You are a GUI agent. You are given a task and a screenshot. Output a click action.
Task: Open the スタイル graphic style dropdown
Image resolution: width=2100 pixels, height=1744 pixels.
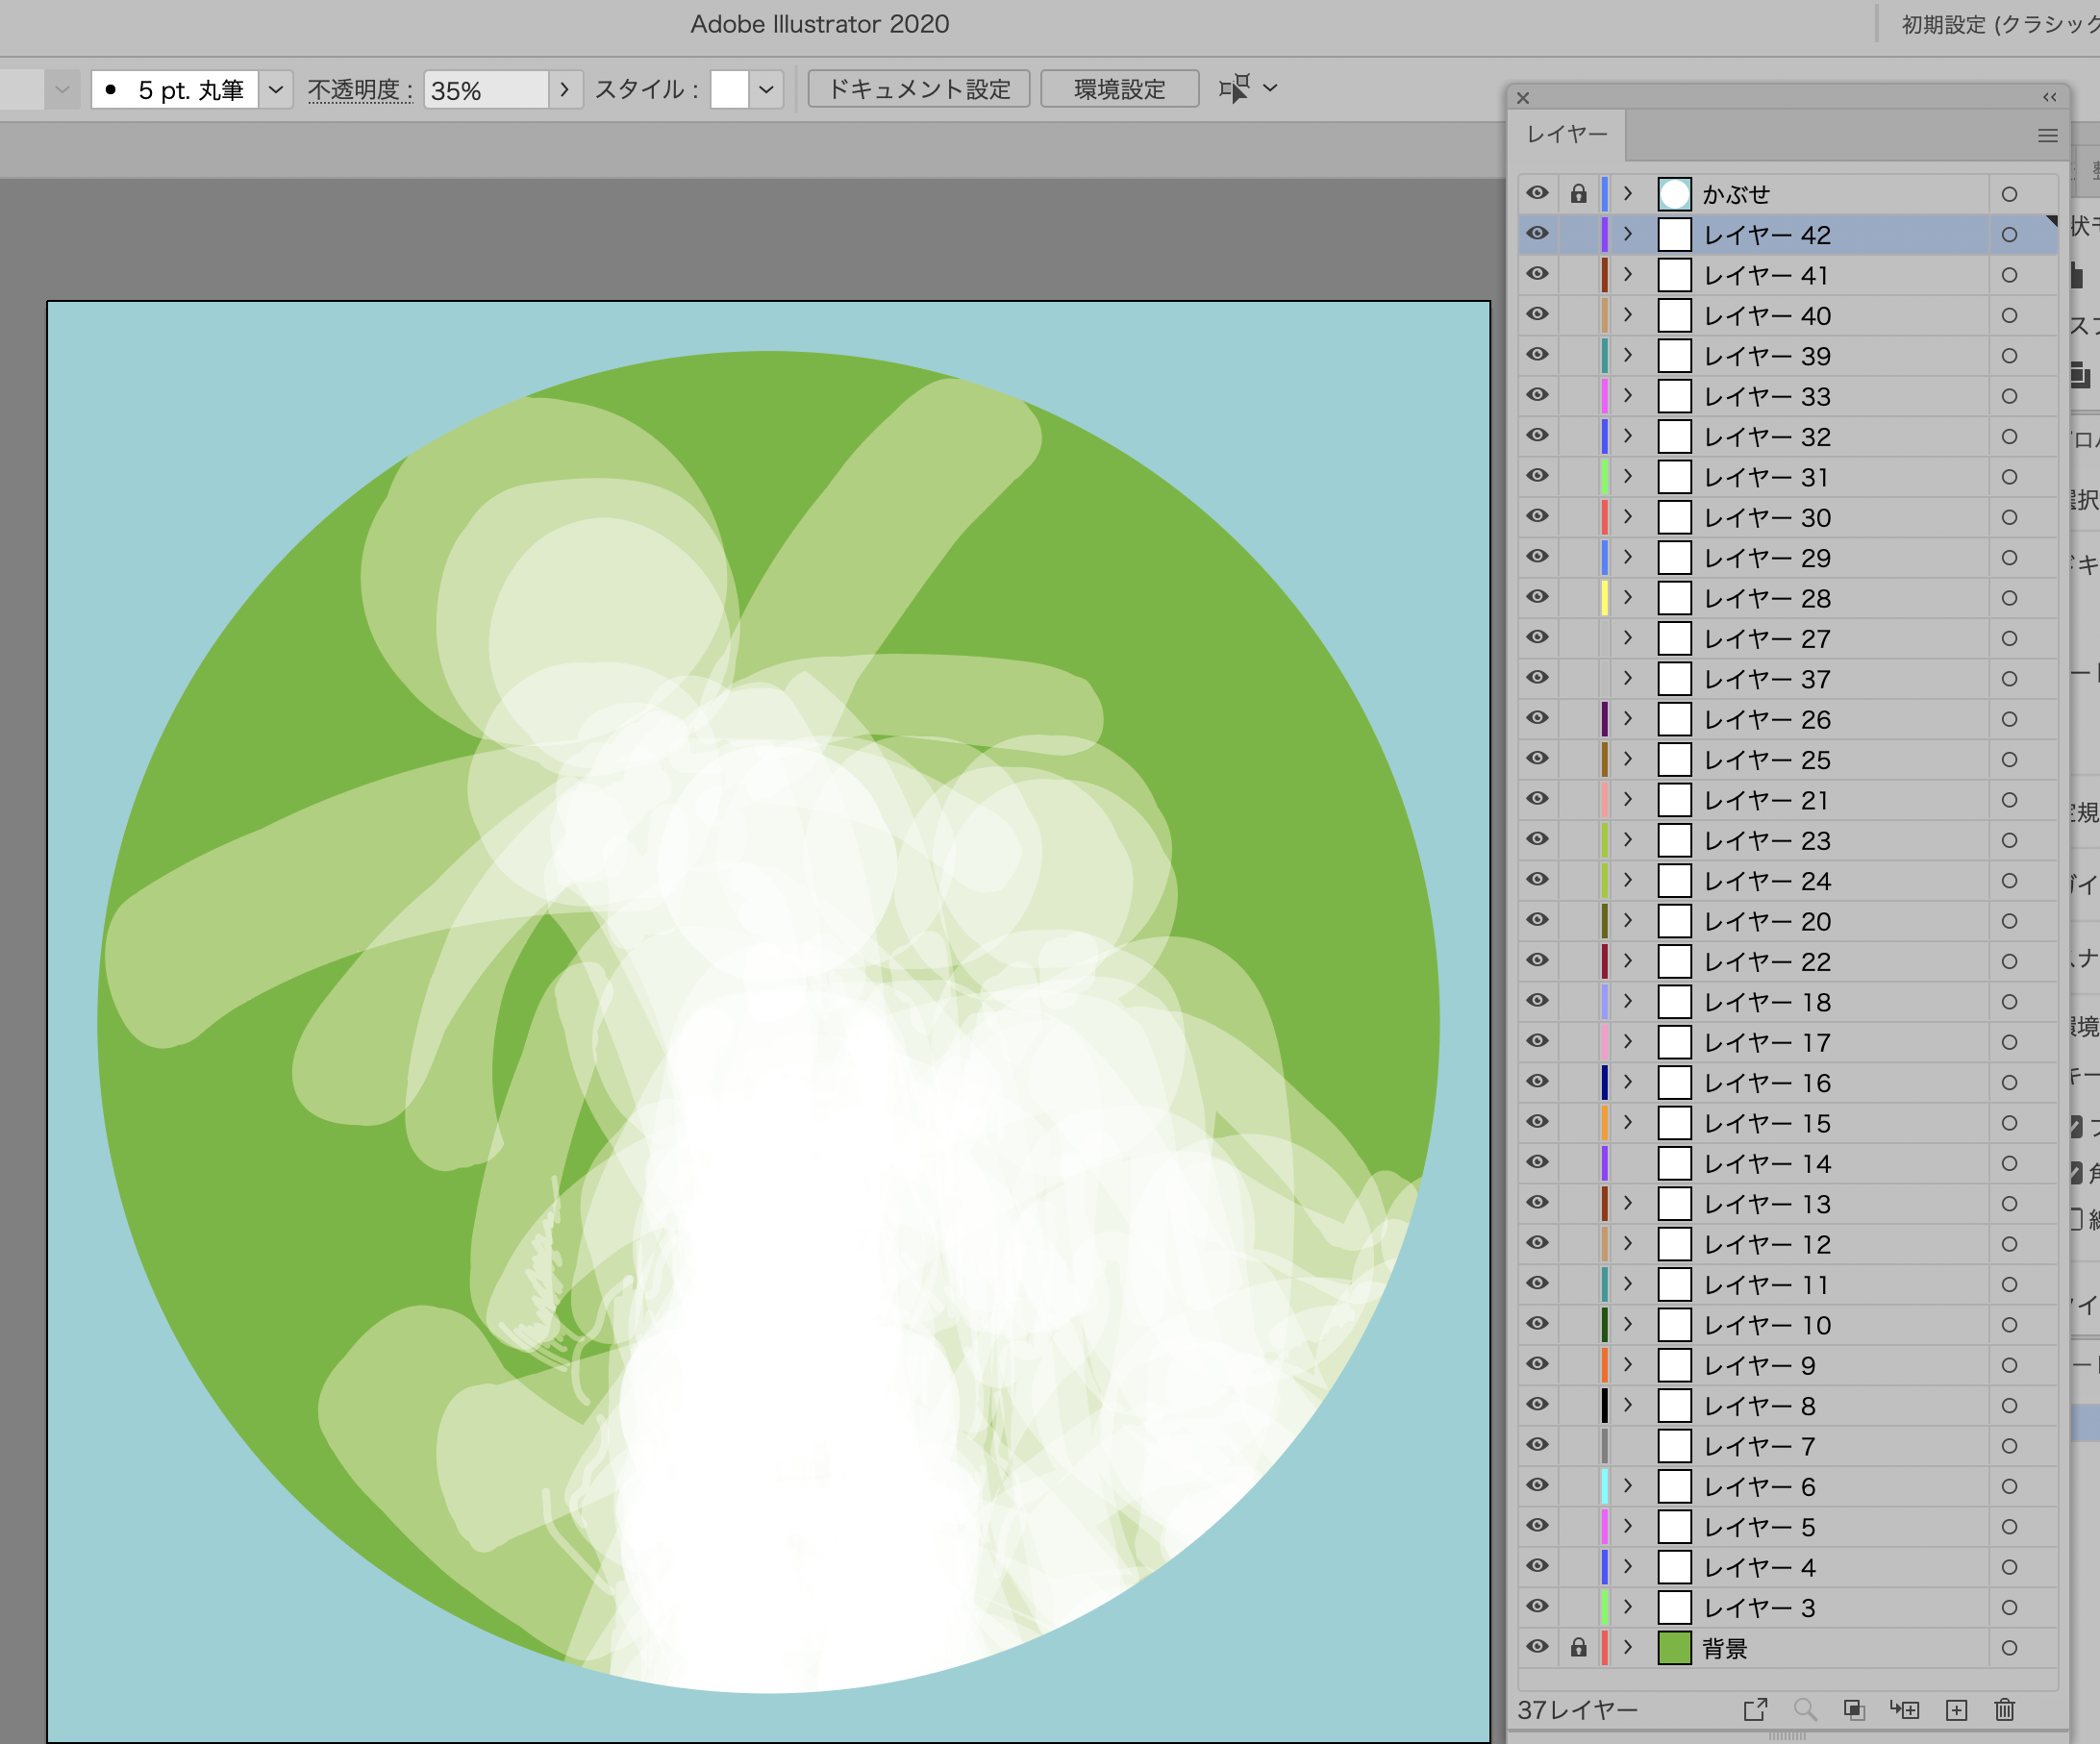pos(766,89)
